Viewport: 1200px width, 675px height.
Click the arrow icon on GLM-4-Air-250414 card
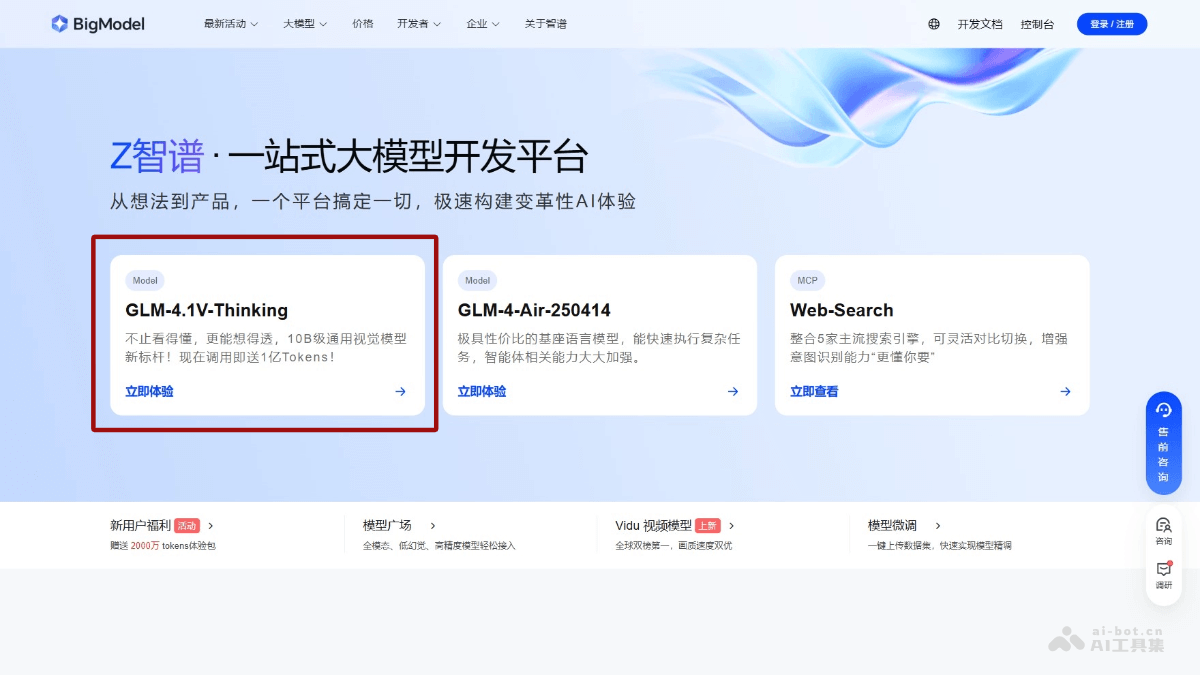731,391
